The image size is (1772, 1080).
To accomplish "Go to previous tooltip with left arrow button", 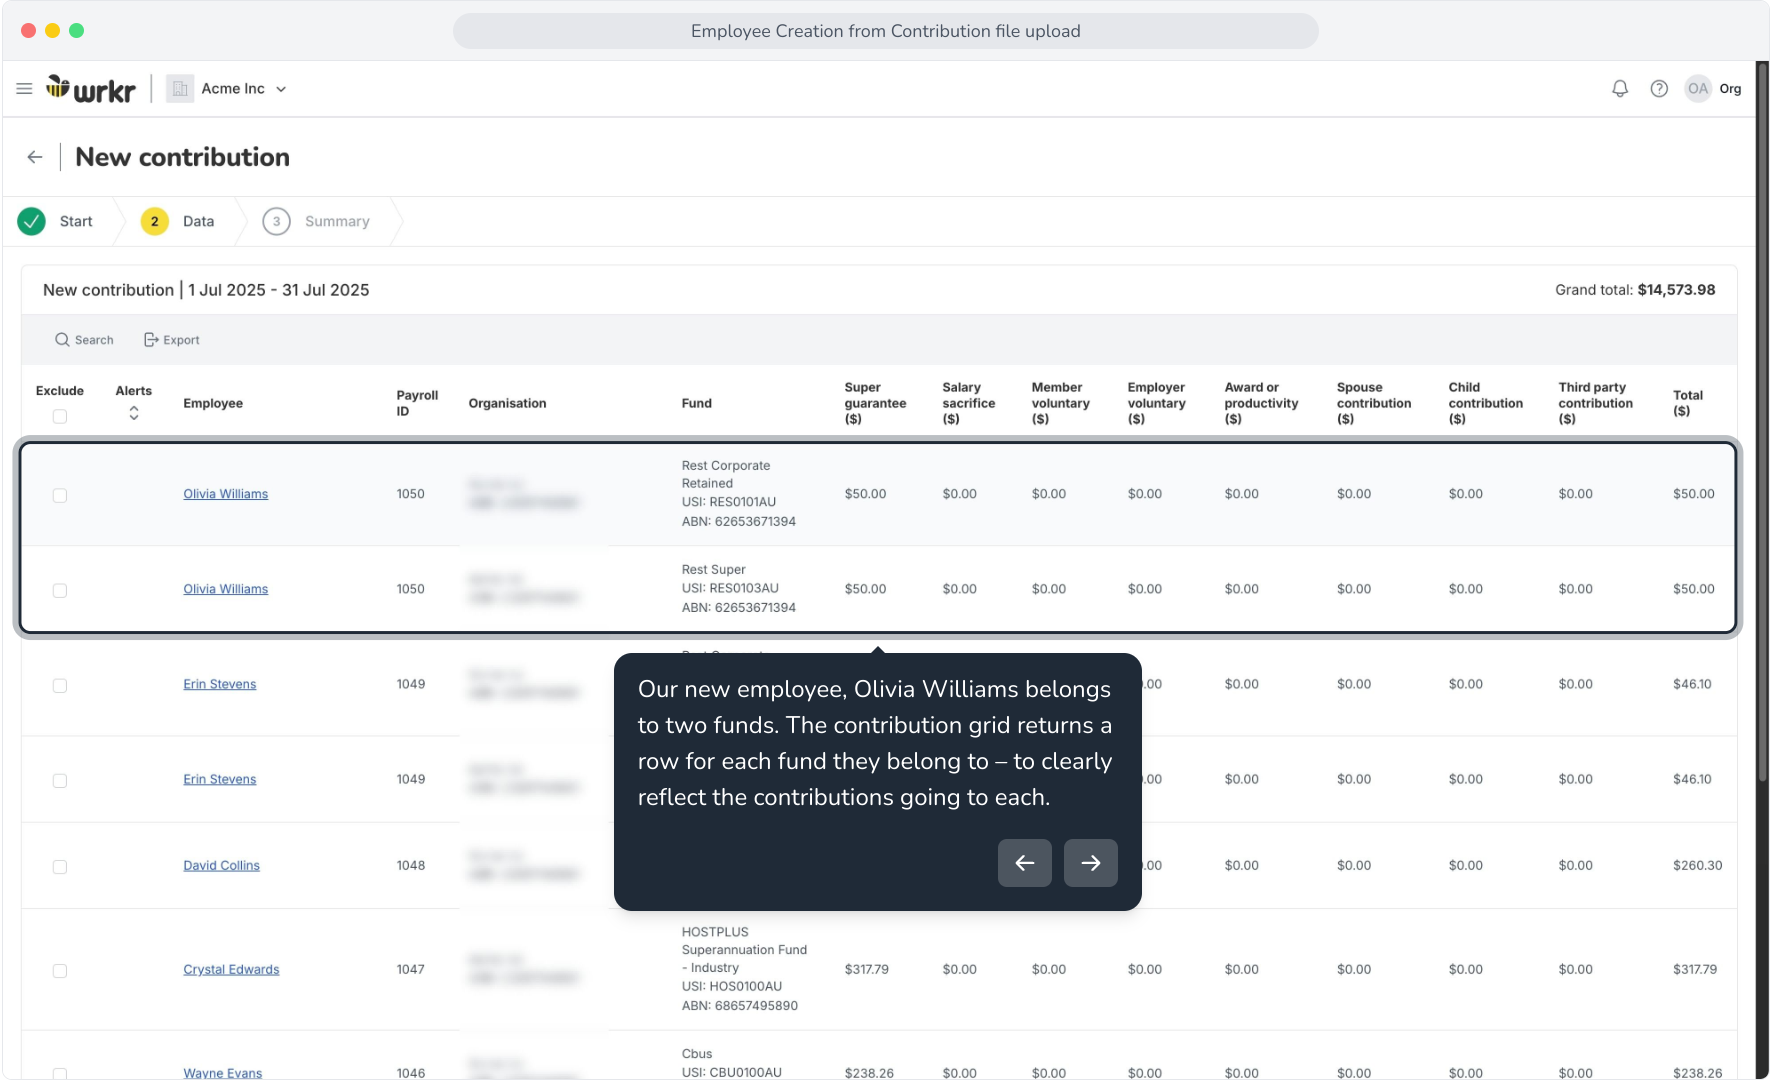I will 1025,863.
